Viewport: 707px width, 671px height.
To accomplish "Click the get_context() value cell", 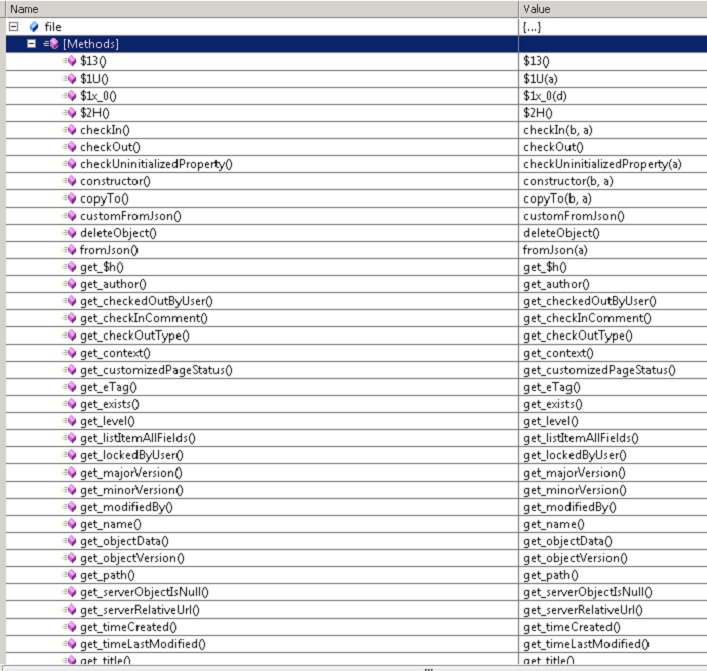I will [x=613, y=353].
